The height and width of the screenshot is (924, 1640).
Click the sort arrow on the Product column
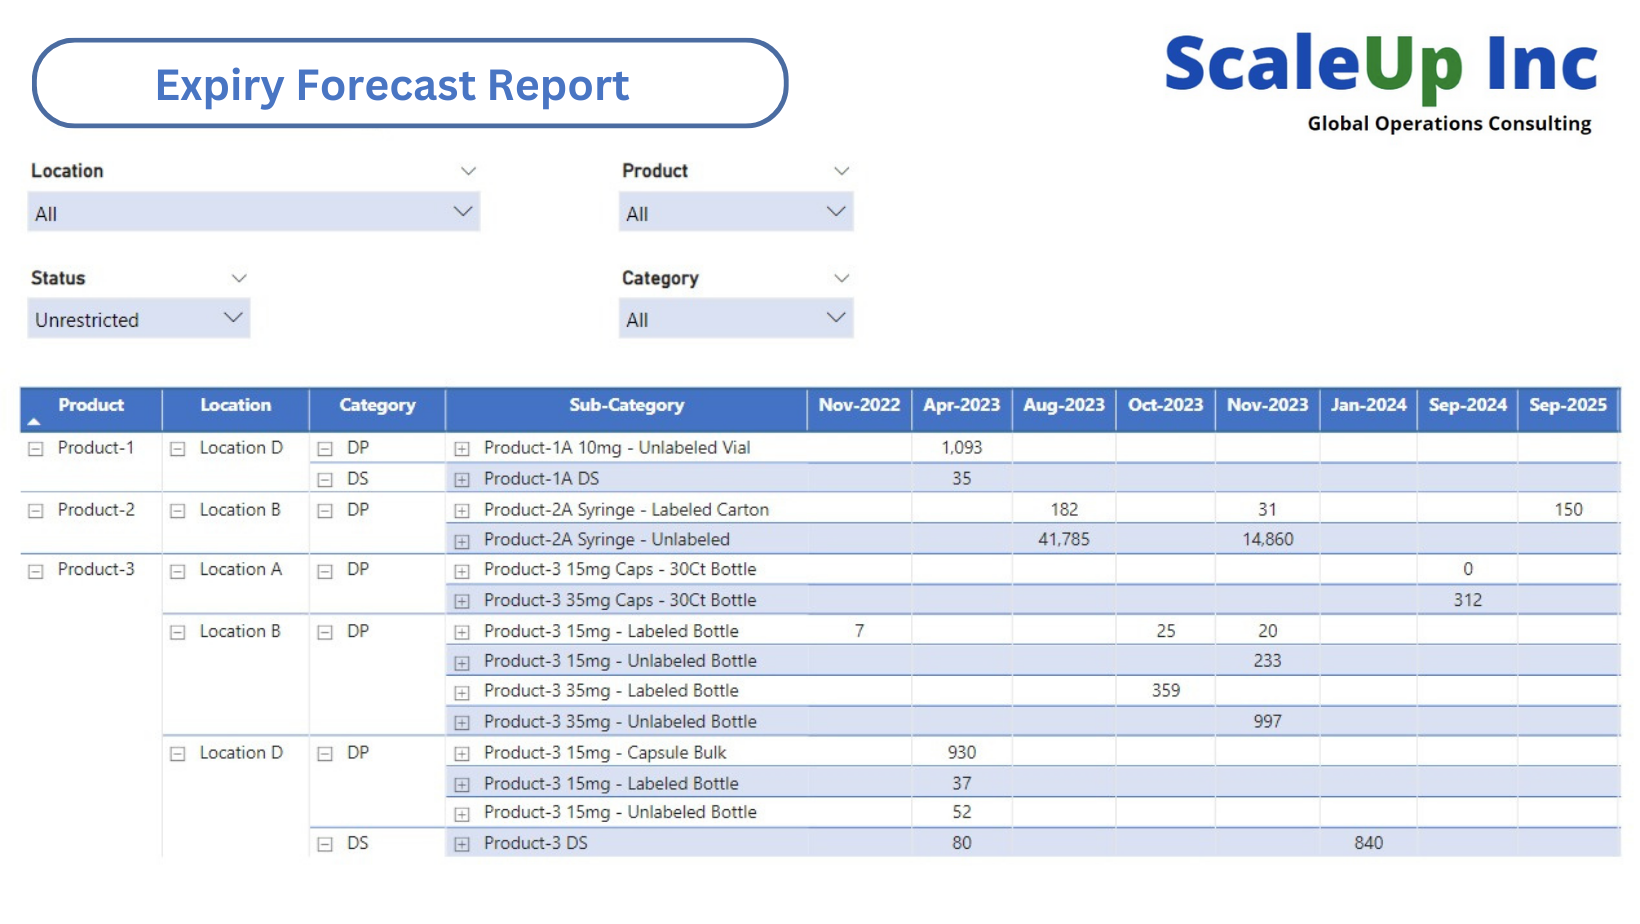[x=34, y=421]
